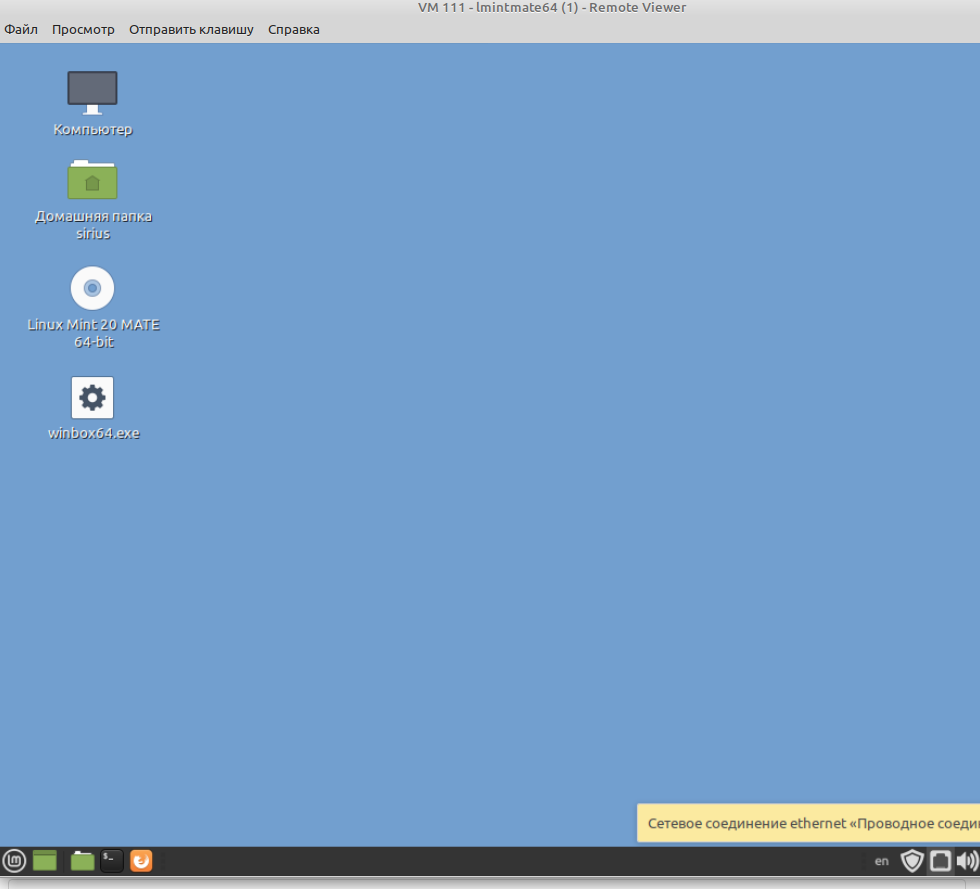Open the Отправить клавишу menu
The height and width of the screenshot is (889, 980).
coord(191,29)
